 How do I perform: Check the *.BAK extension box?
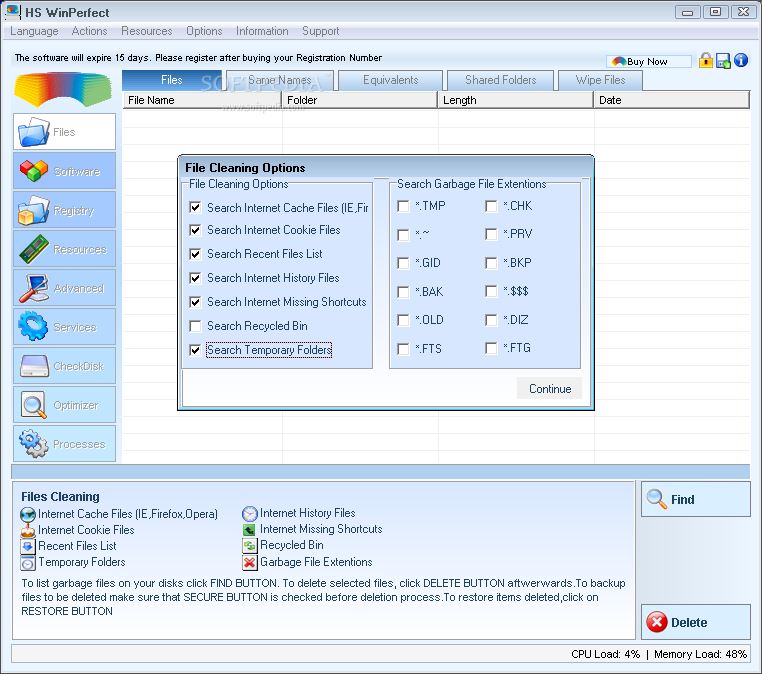[403, 292]
